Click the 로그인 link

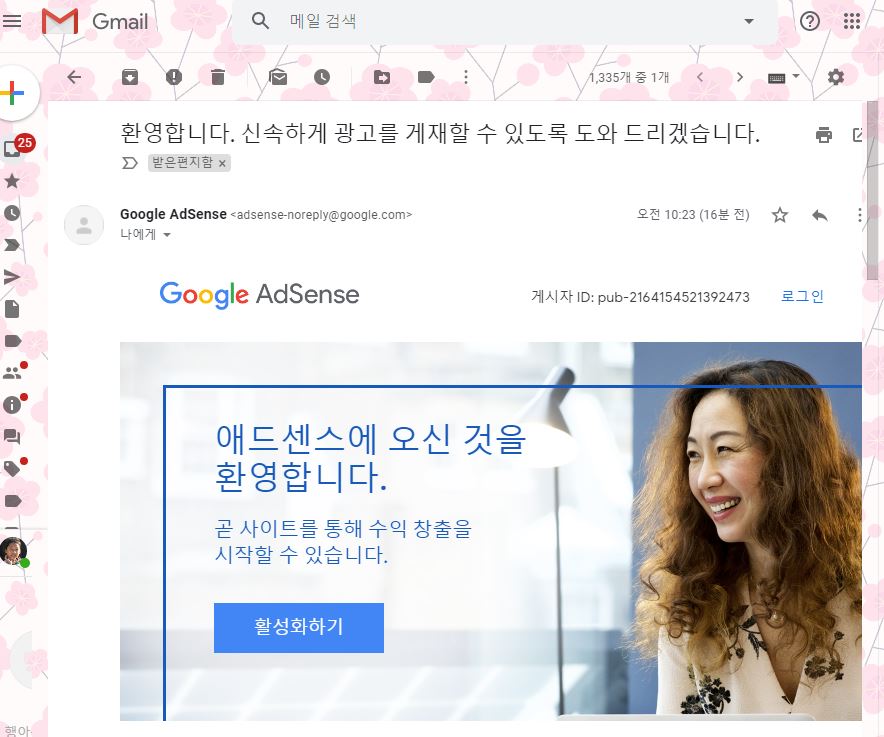pos(802,296)
